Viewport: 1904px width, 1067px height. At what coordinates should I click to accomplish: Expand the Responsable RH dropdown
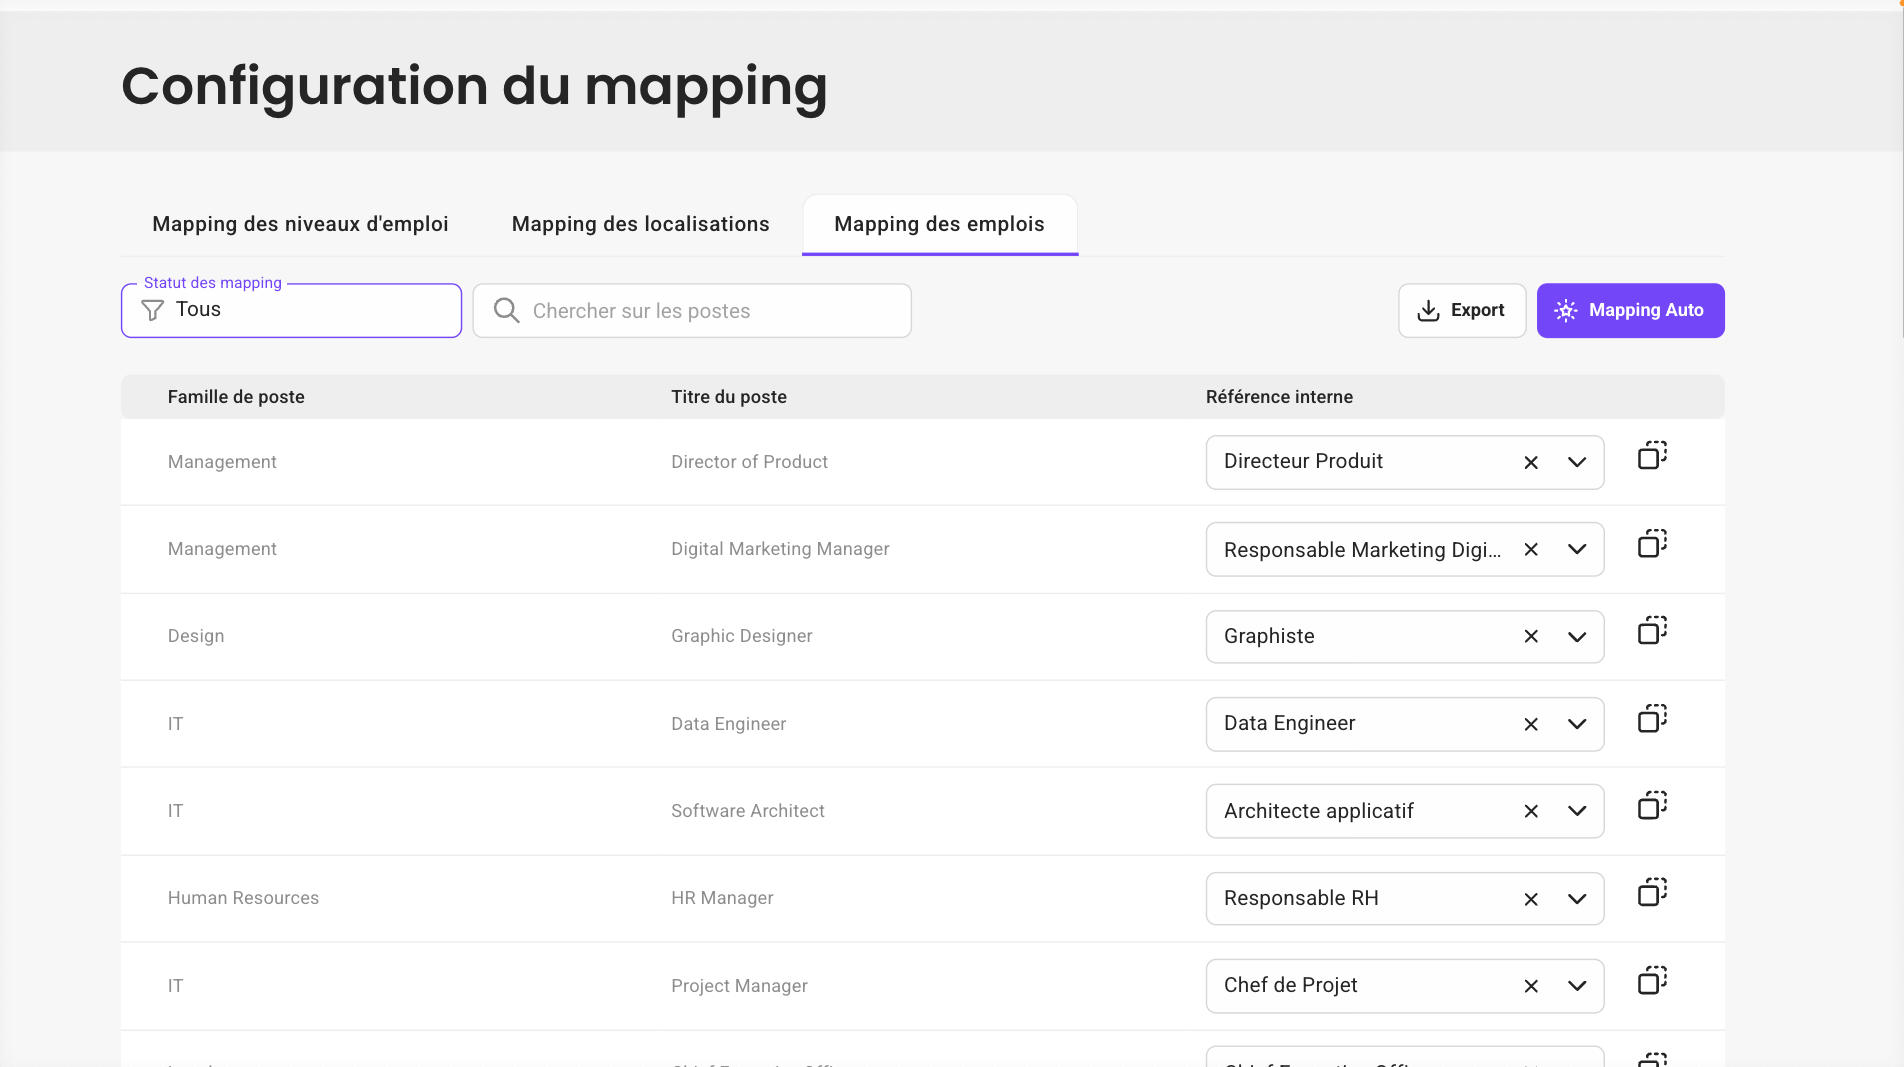(1577, 899)
